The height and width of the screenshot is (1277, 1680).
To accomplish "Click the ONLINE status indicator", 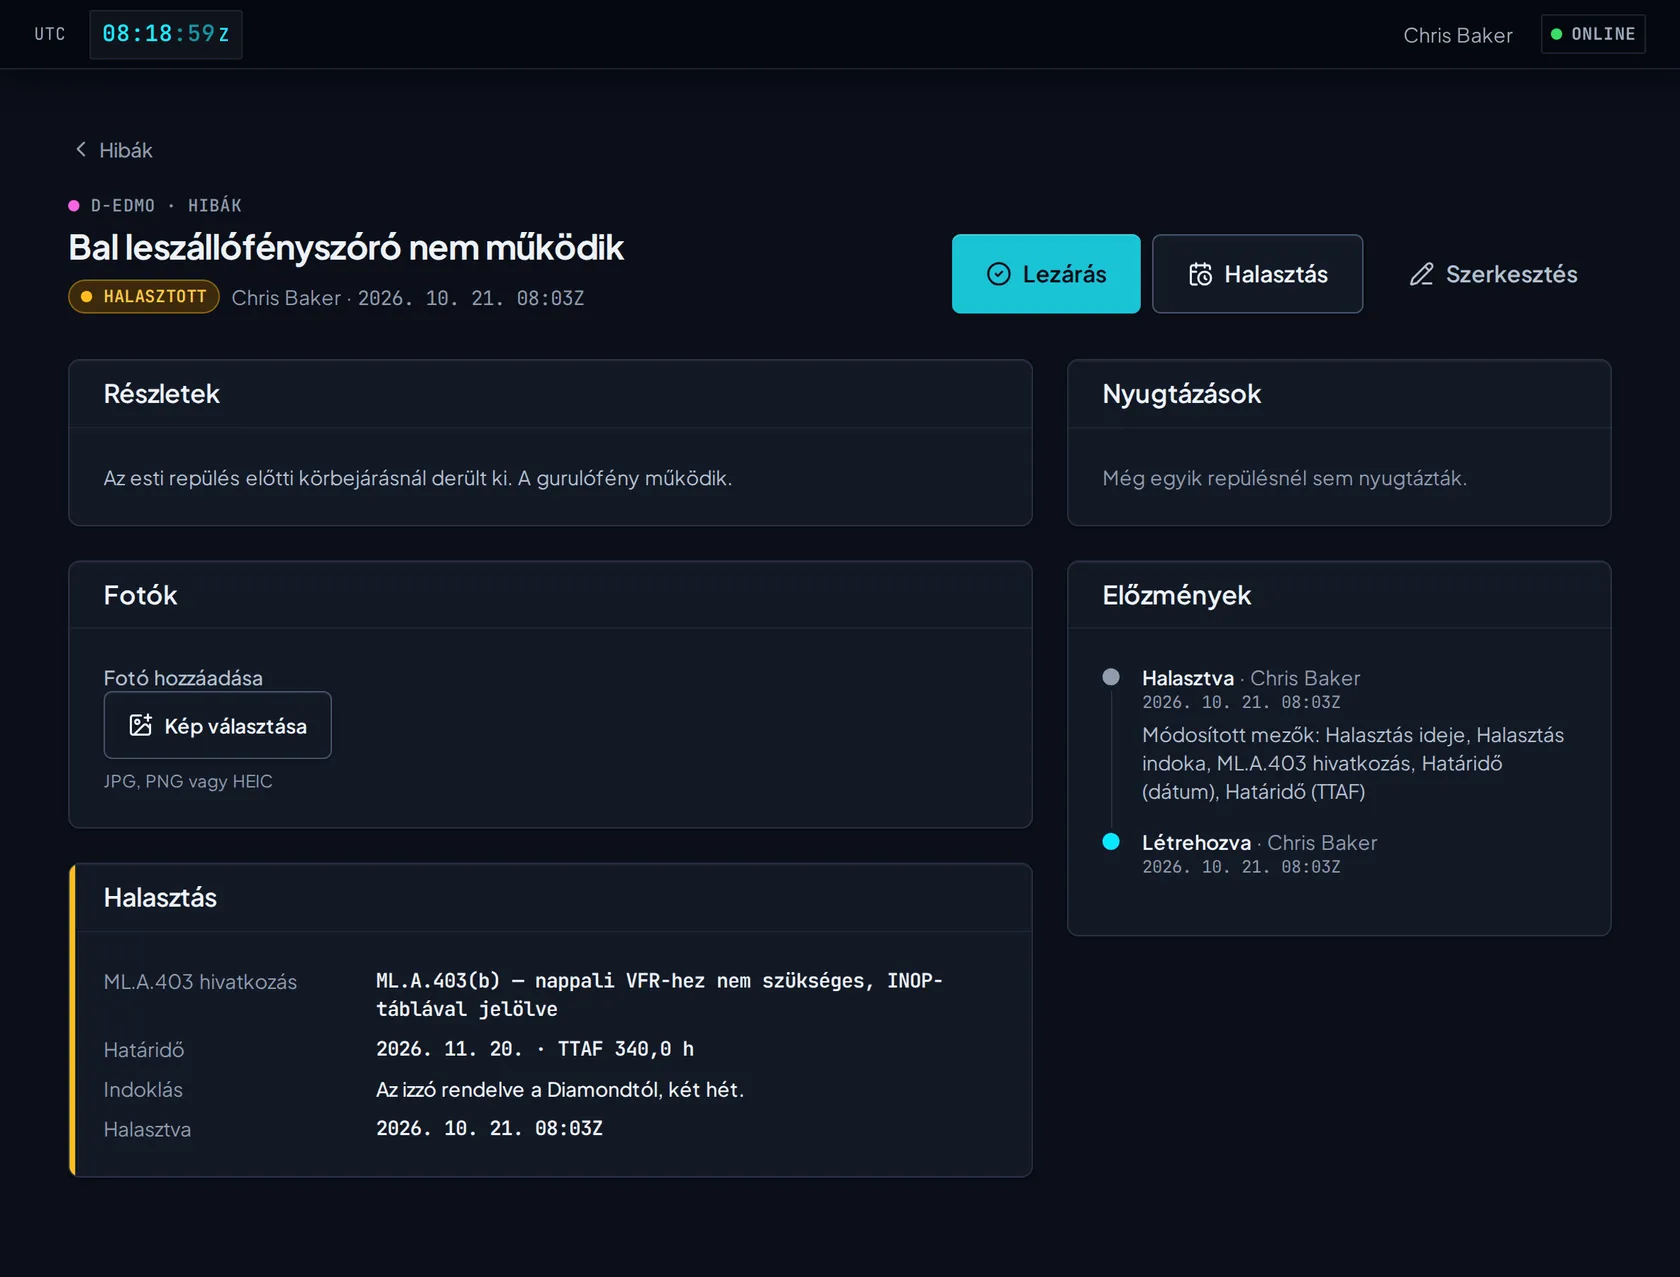I will (x=1593, y=34).
